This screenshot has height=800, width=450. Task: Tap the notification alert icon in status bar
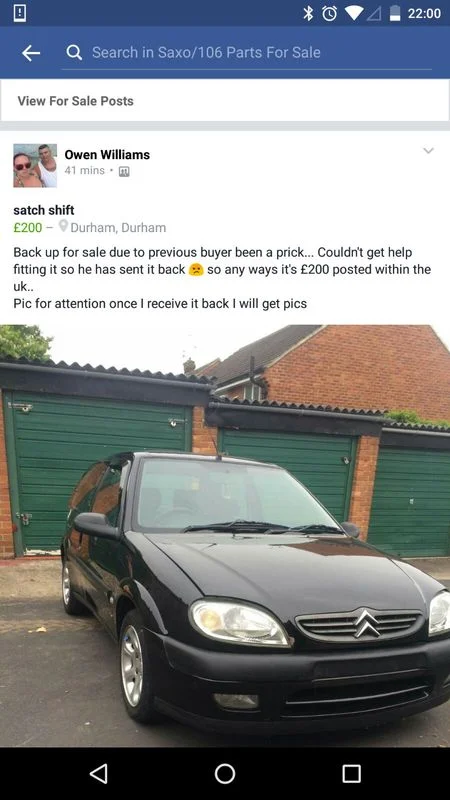click(19, 13)
